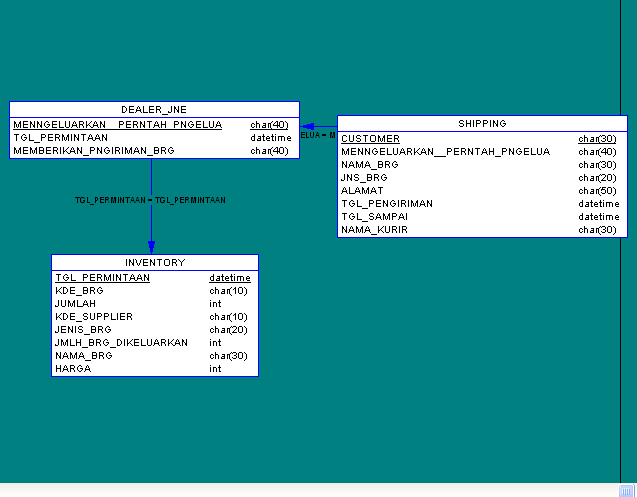637x497 pixels.
Task: Click JENIS_BRG column in INVENTORY
Action: [x=83, y=330]
